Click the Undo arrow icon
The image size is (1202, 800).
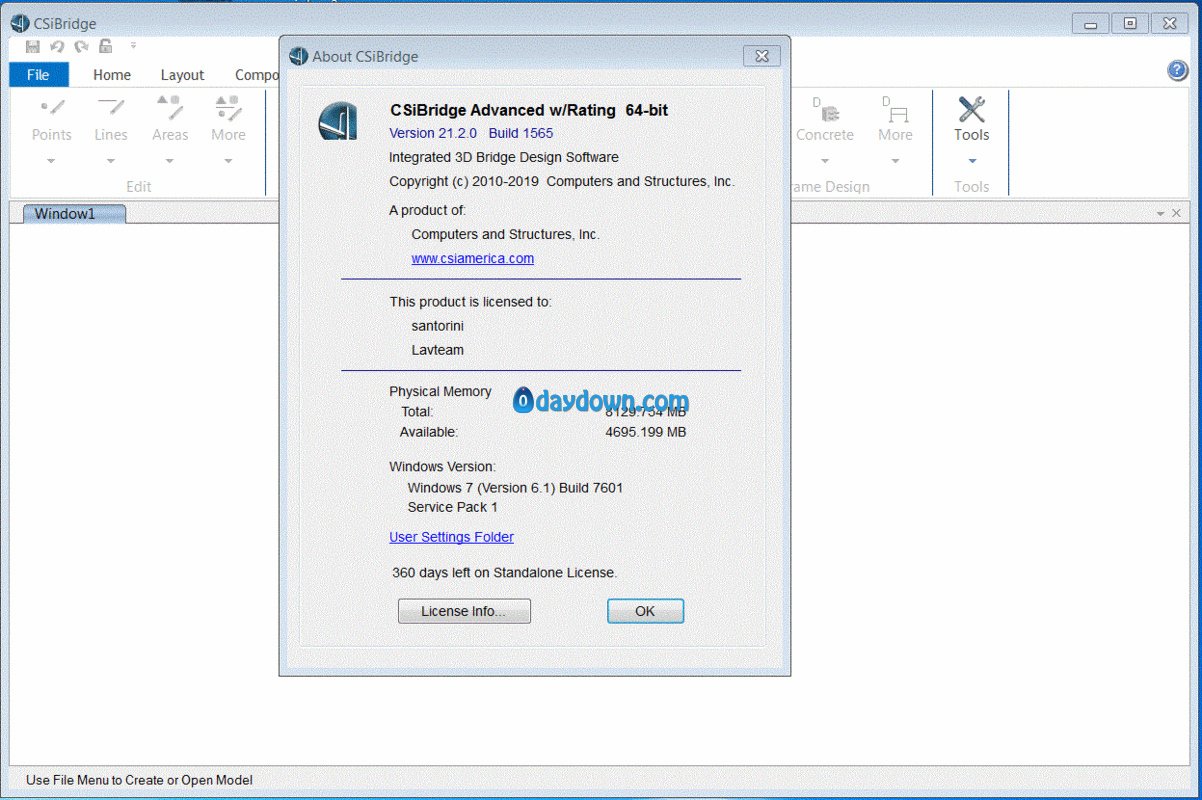pos(57,46)
